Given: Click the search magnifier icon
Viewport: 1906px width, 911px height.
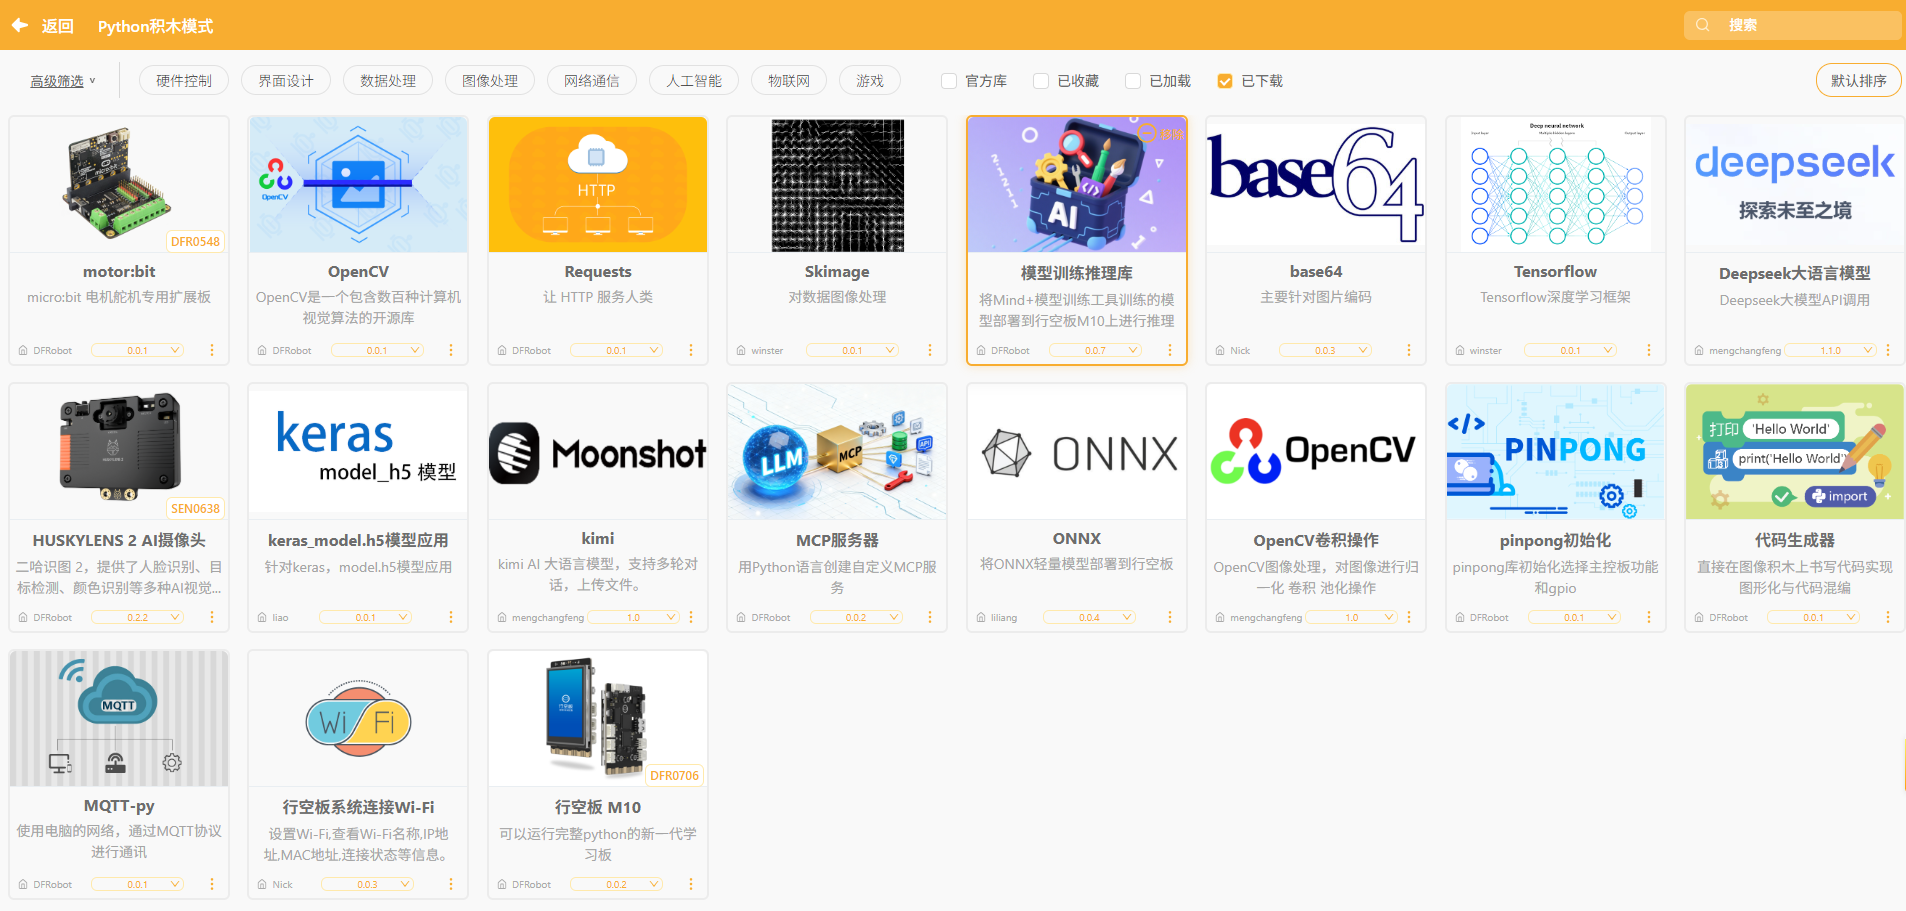Looking at the screenshot, I should [1702, 25].
